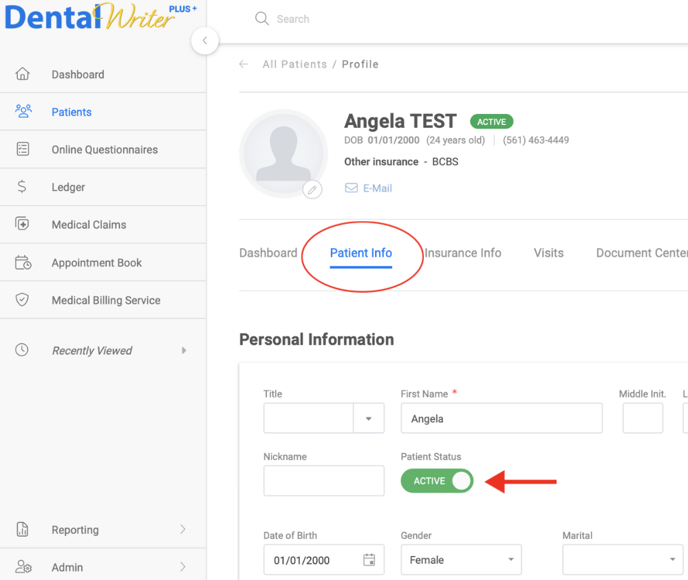688x580 pixels.
Task: Click the envelope icon next to E-Mail
Action: [x=351, y=188]
